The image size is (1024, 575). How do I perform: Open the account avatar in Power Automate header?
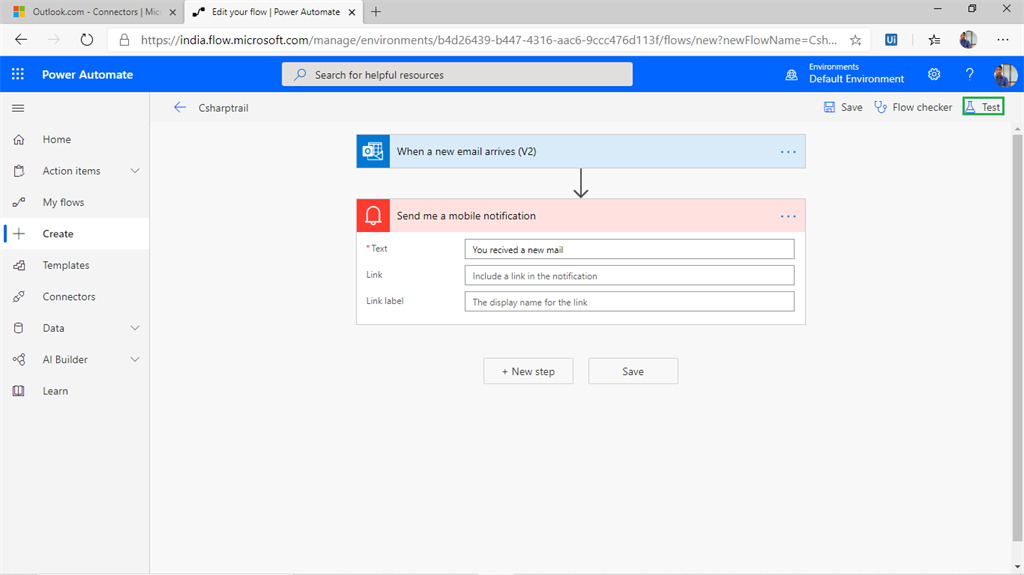pos(1005,75)
